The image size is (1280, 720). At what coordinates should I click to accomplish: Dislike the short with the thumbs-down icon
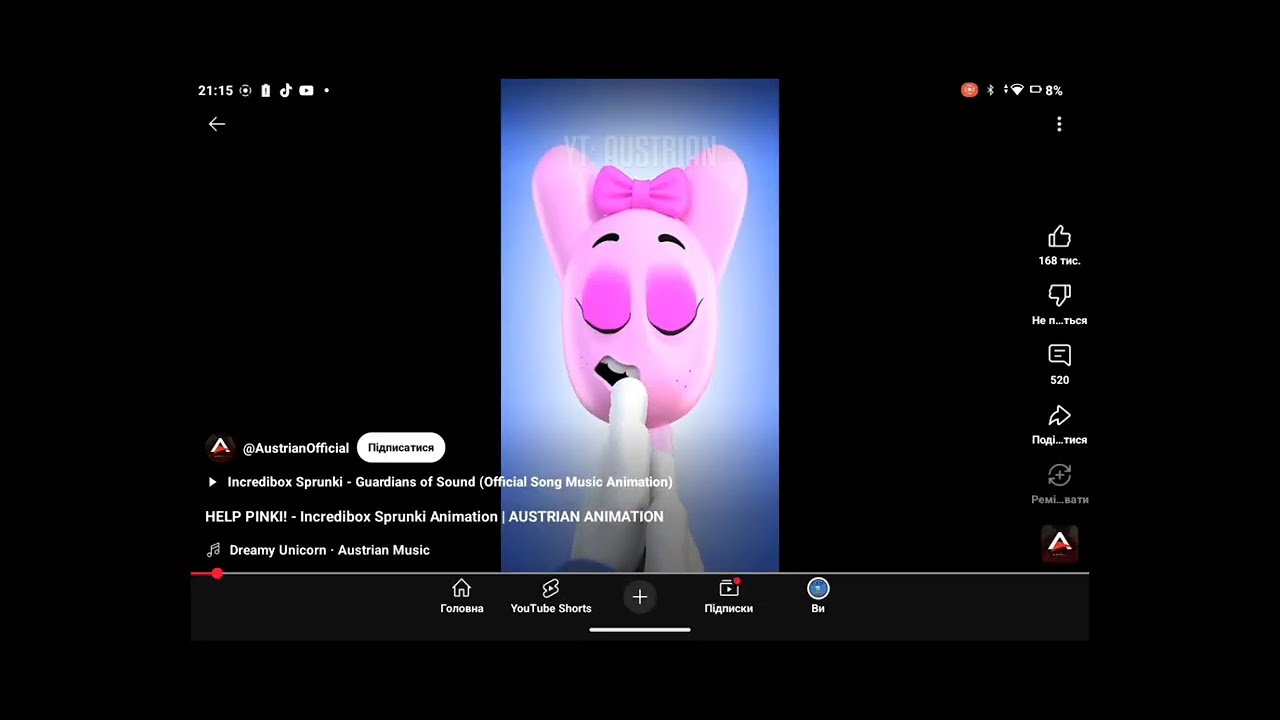coord(1059,296)
